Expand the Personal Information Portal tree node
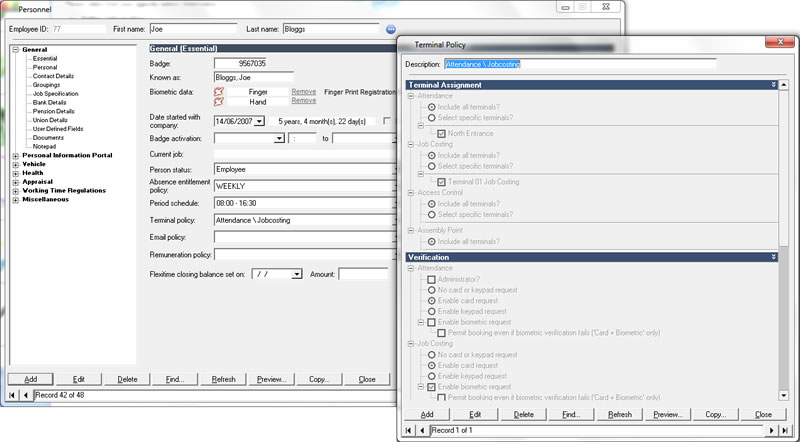800x442 pixels. pos(15,156)
